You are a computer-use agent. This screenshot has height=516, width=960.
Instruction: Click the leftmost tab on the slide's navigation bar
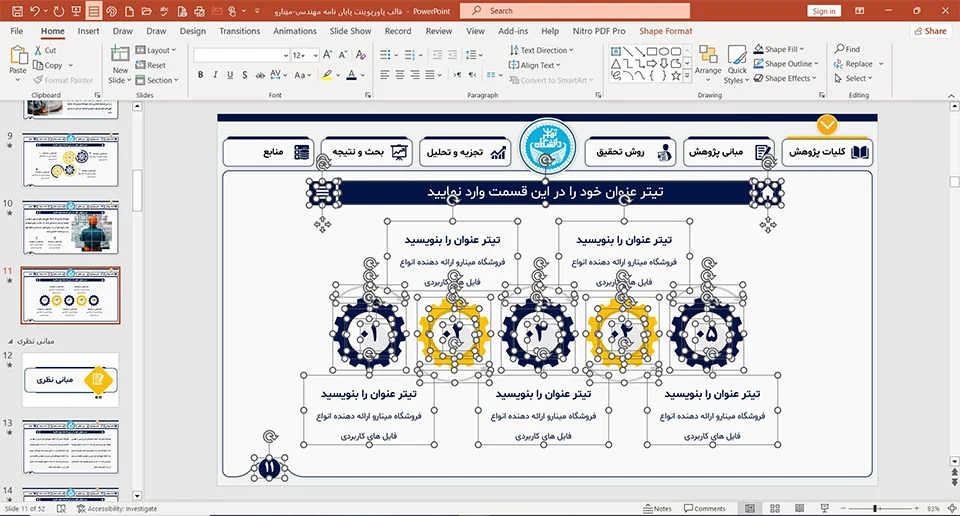pos(268,152)
